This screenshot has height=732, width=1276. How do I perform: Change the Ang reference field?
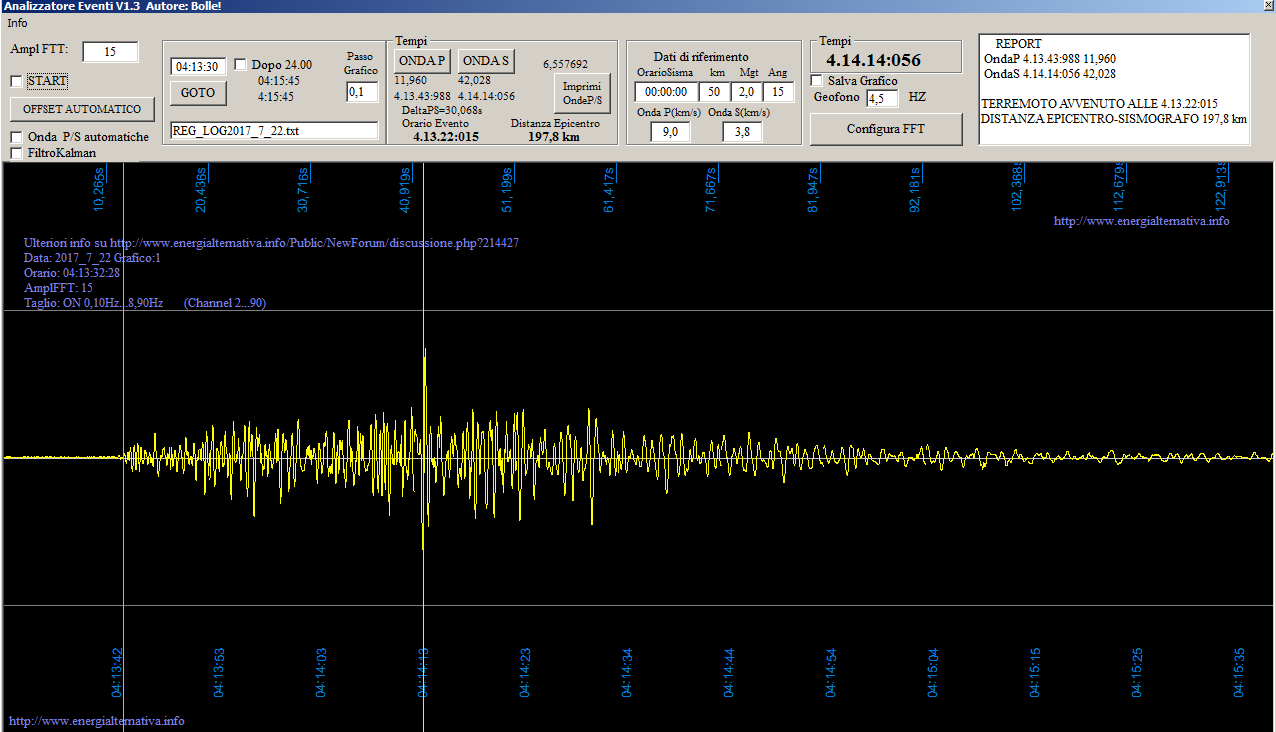click(778, 92)
